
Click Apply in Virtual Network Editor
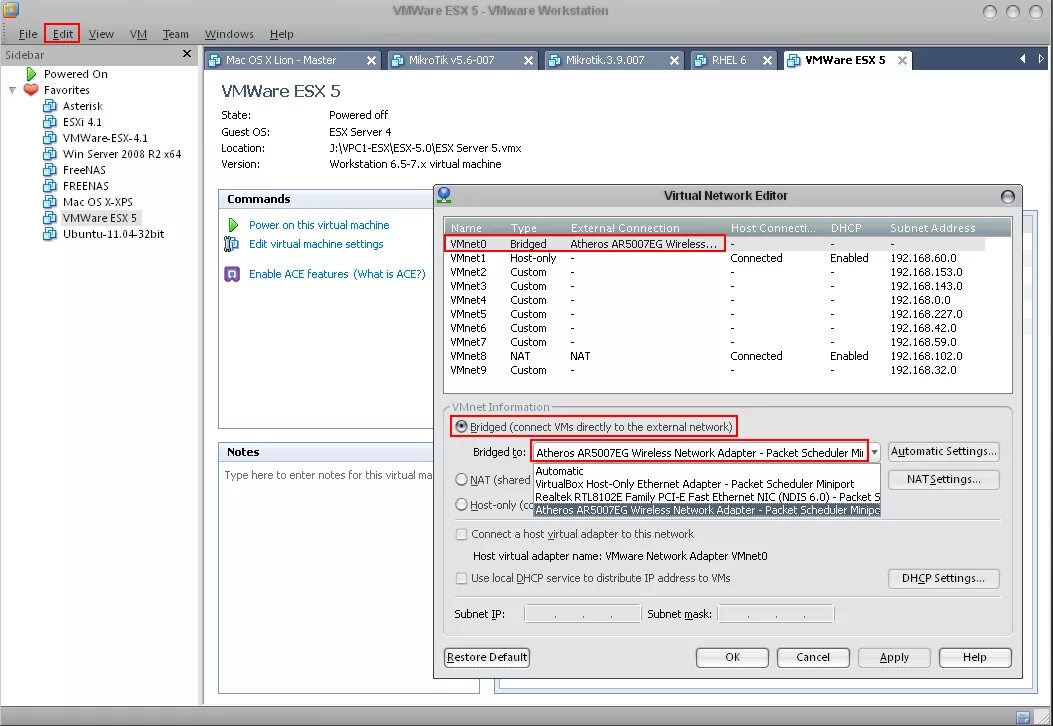894,657
